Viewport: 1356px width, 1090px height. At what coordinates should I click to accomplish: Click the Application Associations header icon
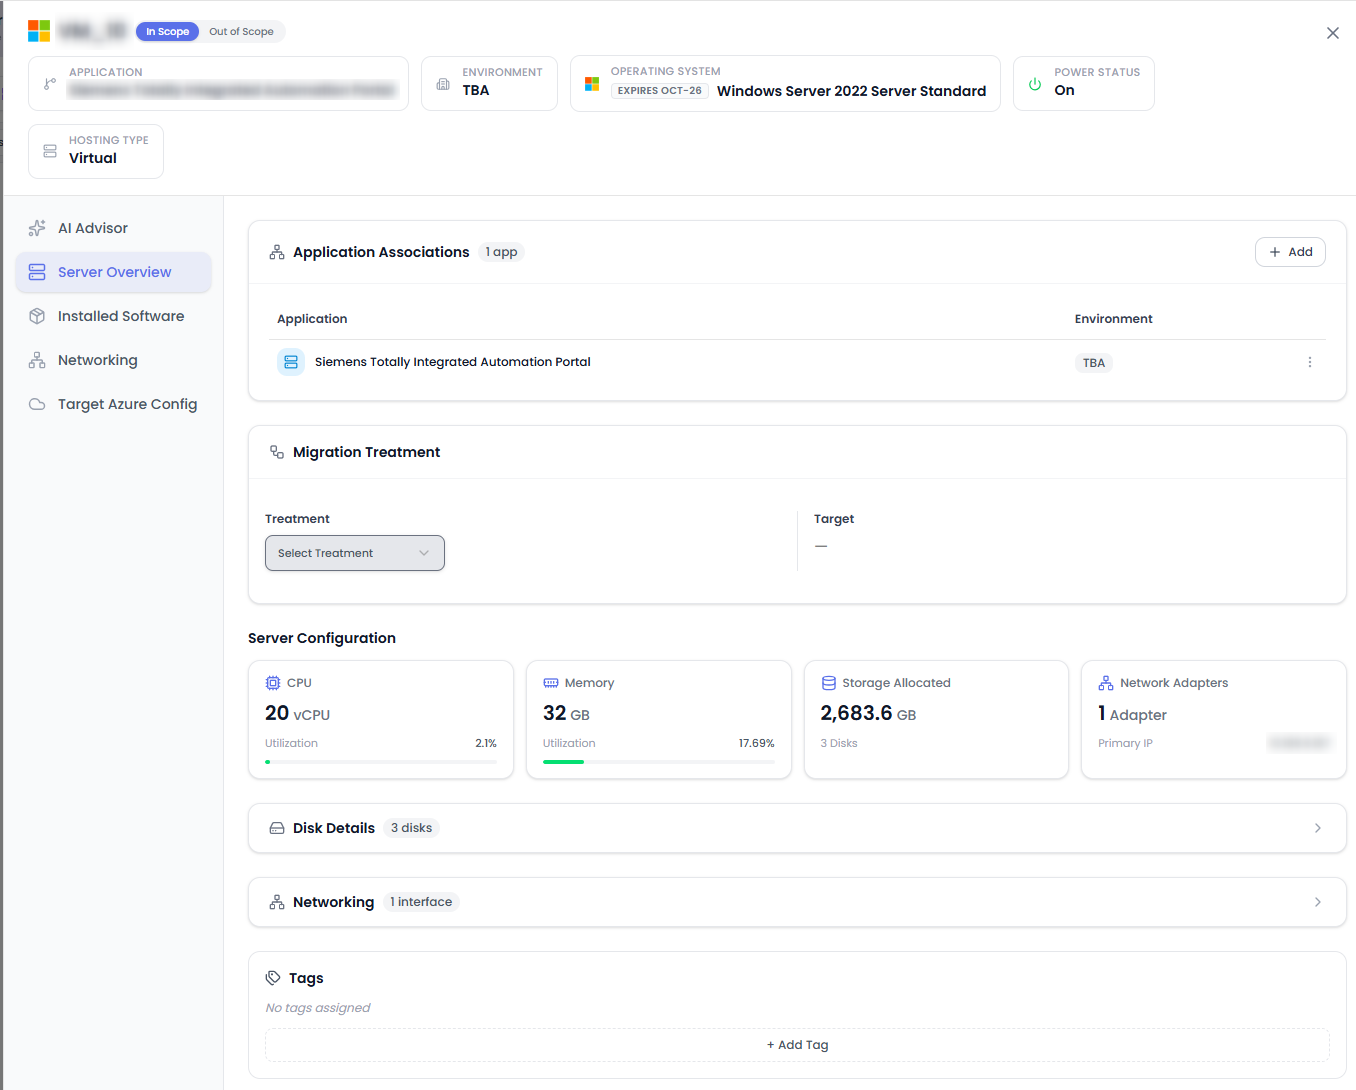(x=277, y=252)
